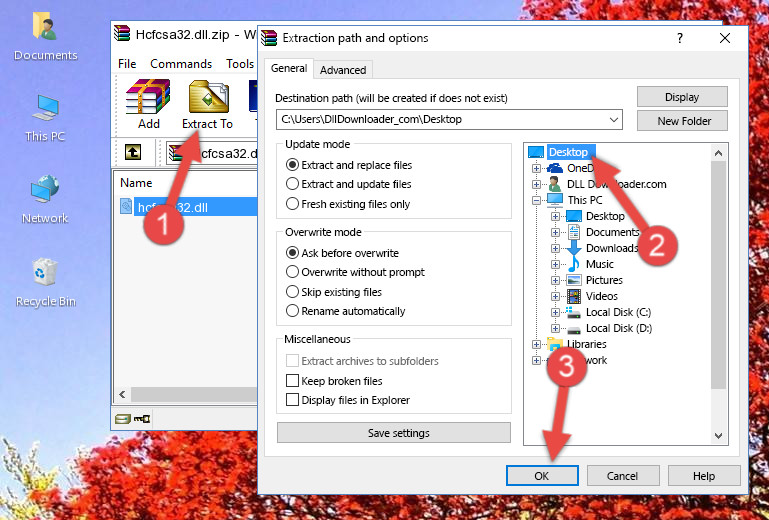Click the WinRAR icon in dialog title bar
The image size is (769, 520).
pyautogui.click(x=269, y=38)
